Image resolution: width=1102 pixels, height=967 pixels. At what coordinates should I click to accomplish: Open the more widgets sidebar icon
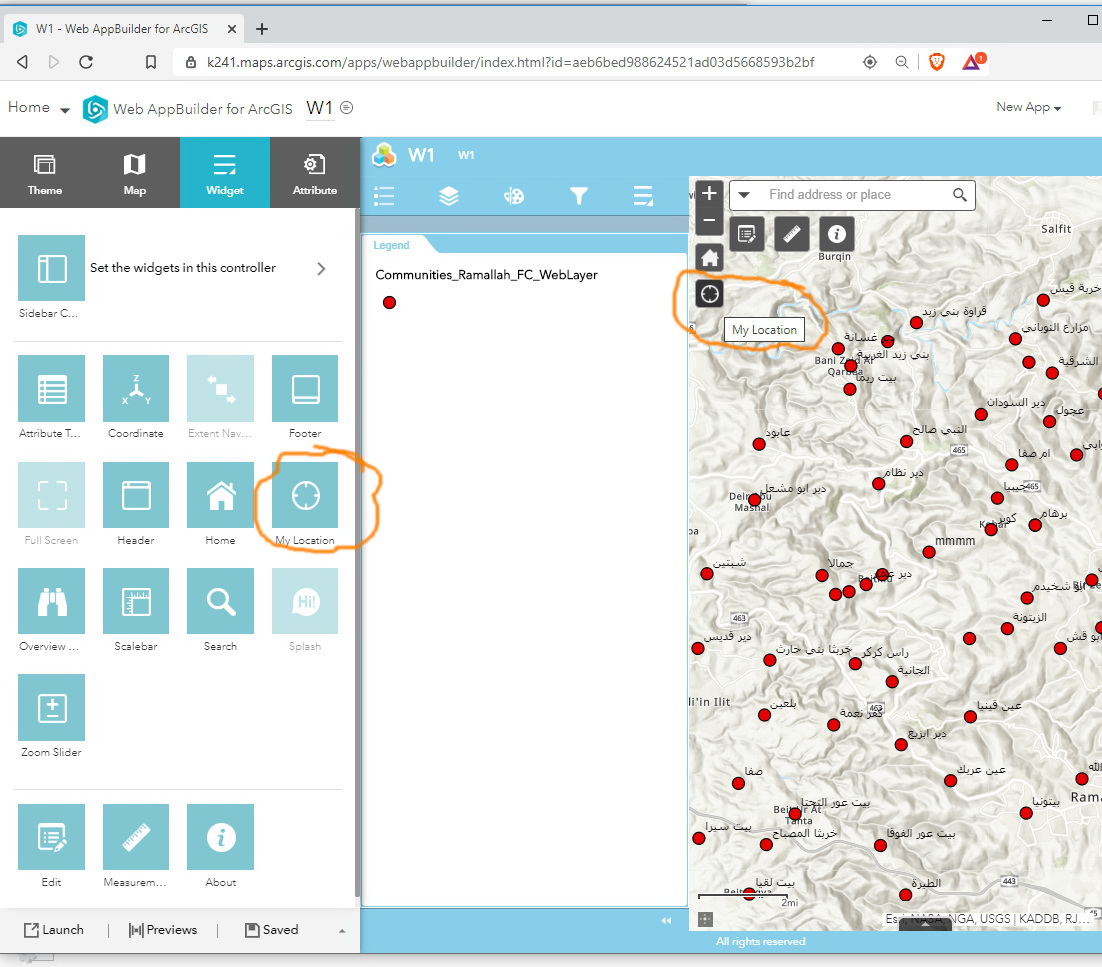tap(643, 196)
